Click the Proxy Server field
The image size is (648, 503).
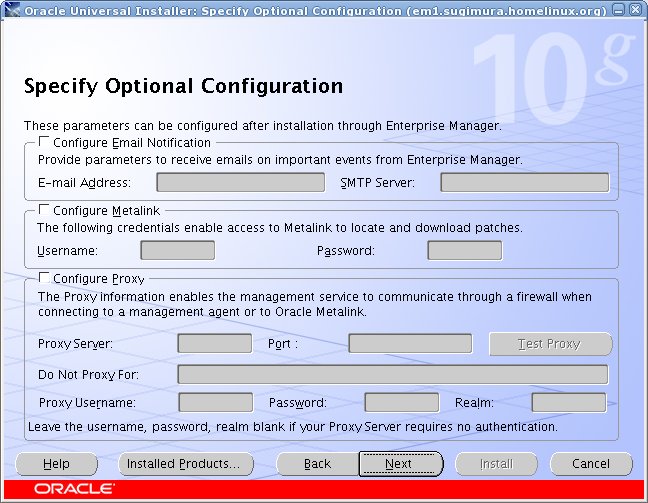pyautogui.click(x=215, y=343)
